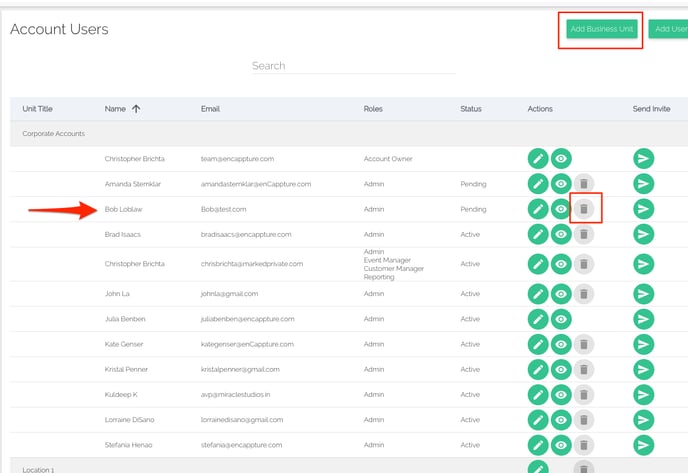Edit Brad Isaacs user
This screenshot has width=688, height=473.
538,234
